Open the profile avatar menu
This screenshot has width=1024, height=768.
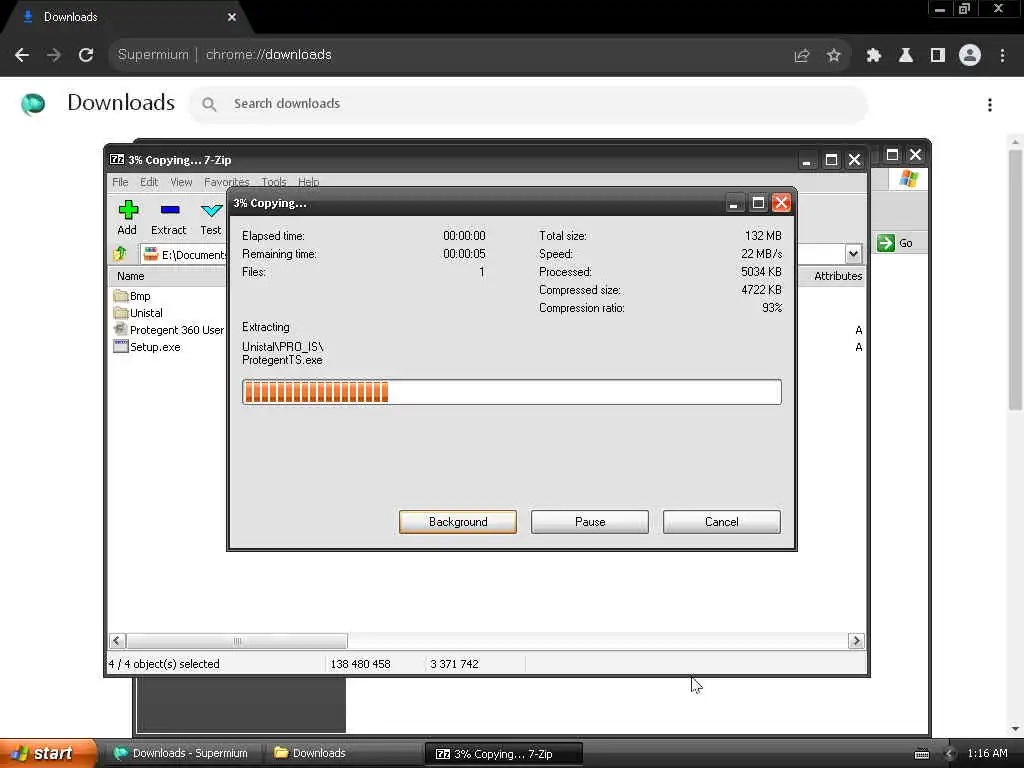point(970,55)
